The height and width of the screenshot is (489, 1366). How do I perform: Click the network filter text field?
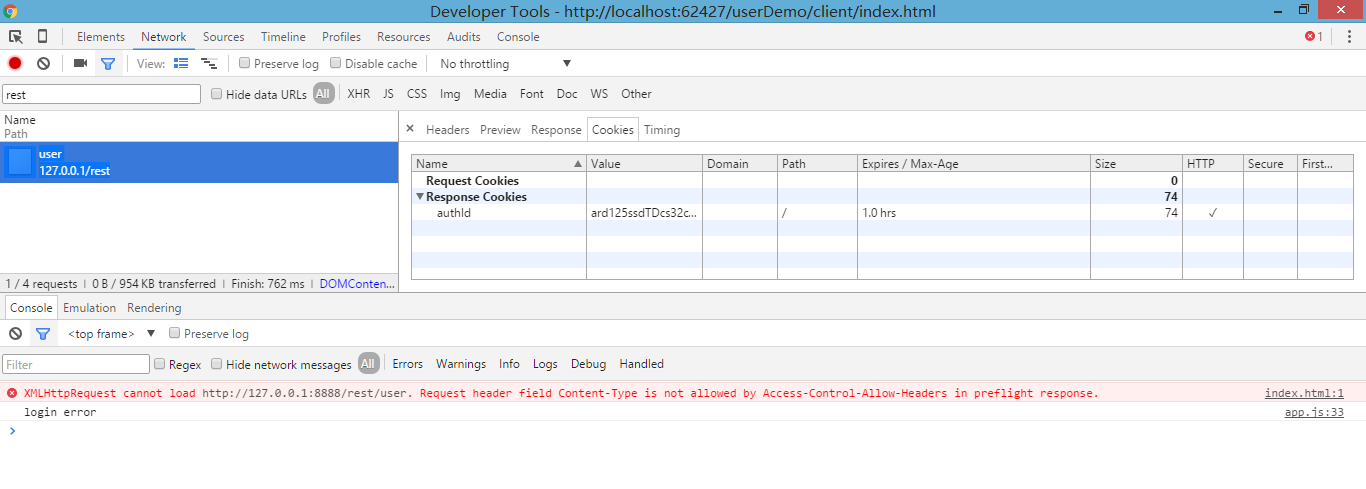click(x=102, y=94)
